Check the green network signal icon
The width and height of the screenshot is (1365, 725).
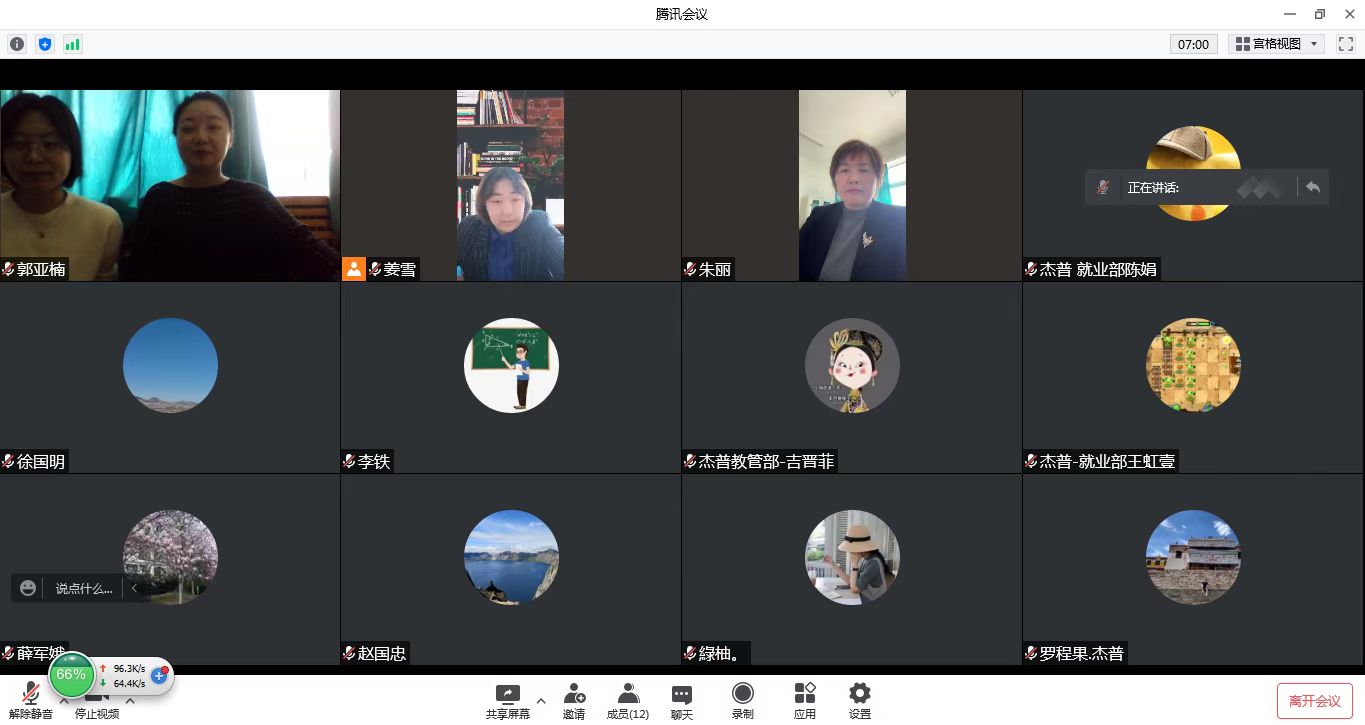[72, 44]
